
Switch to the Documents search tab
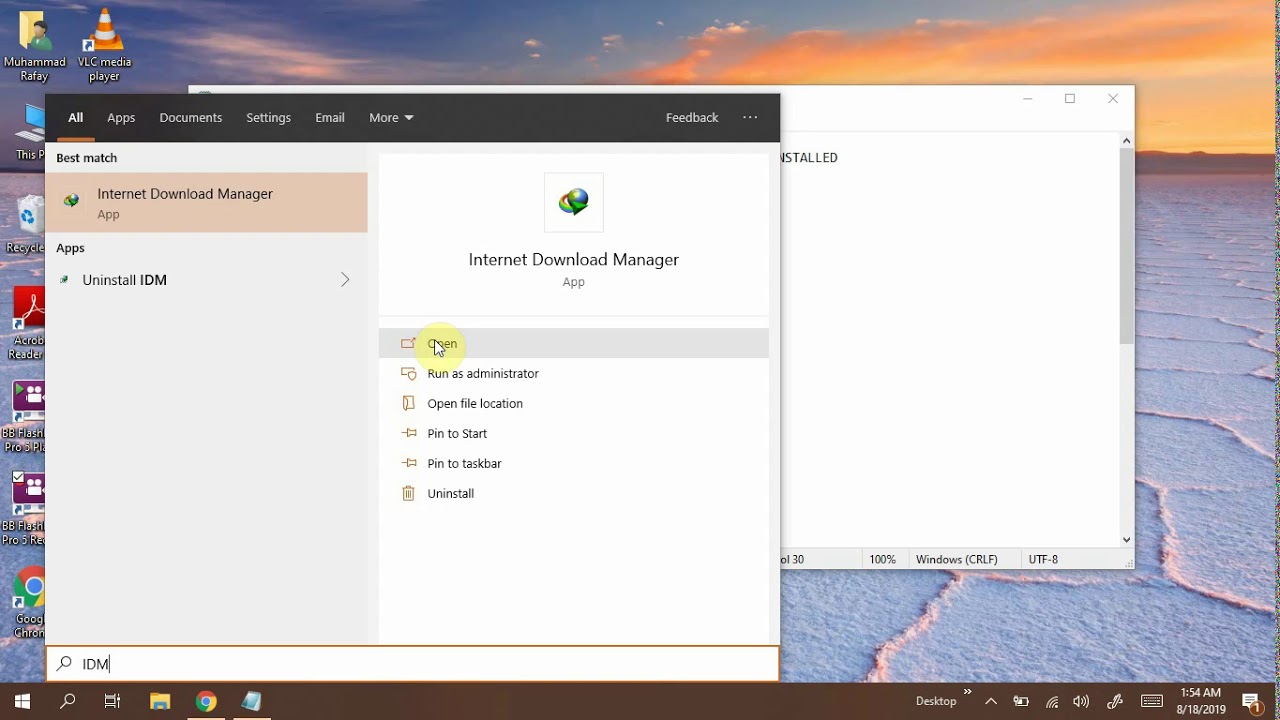pos(190,118)
